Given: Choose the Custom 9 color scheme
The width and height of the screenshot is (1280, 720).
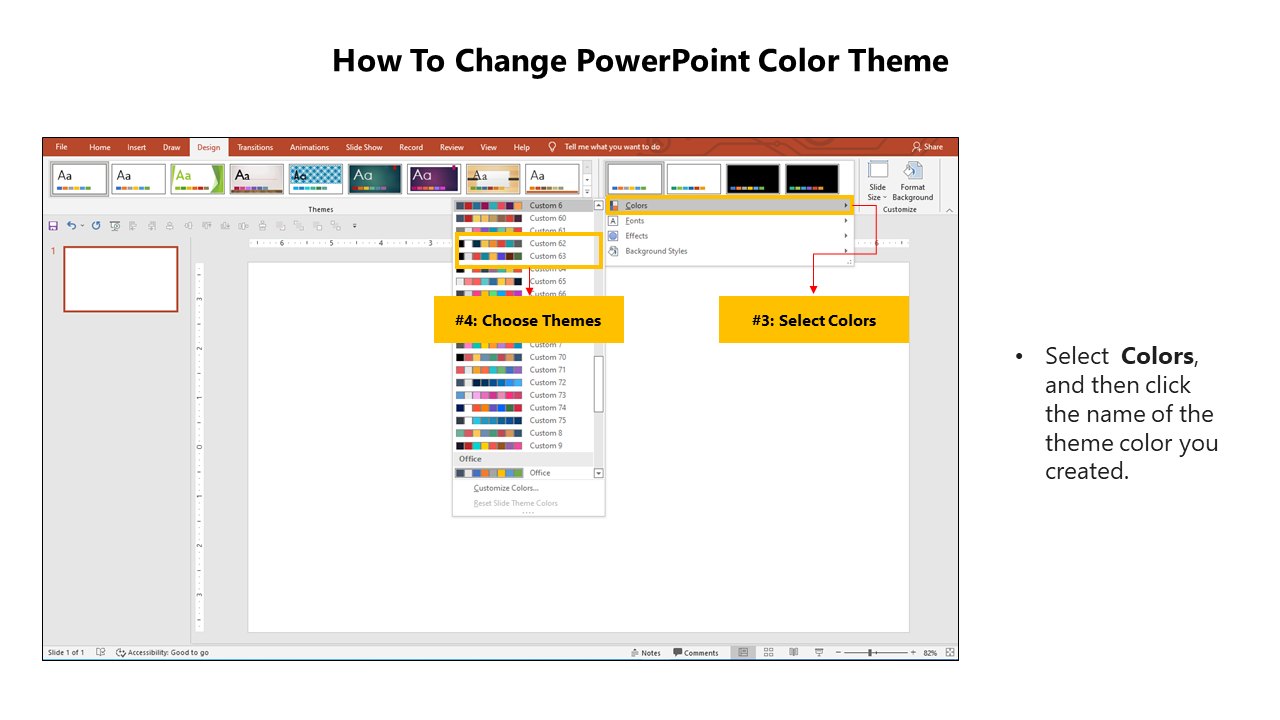Looking at the screenshot, I should tap(523, 446).
